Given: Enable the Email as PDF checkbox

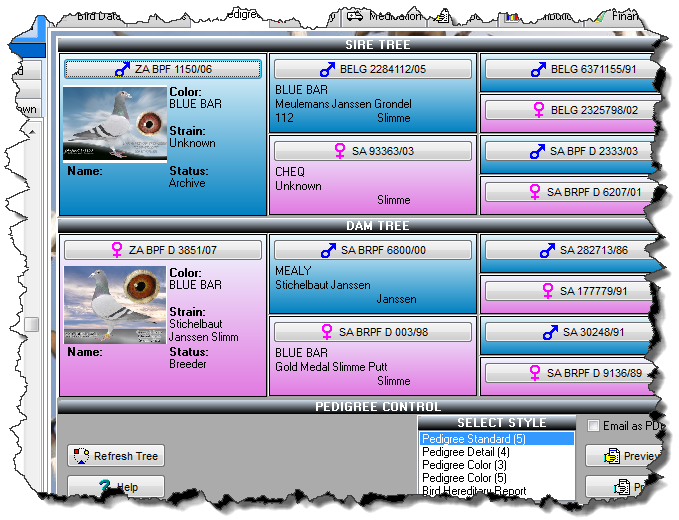Looking at the screenshot, I should pyautogui.click(x=594, y=426).
